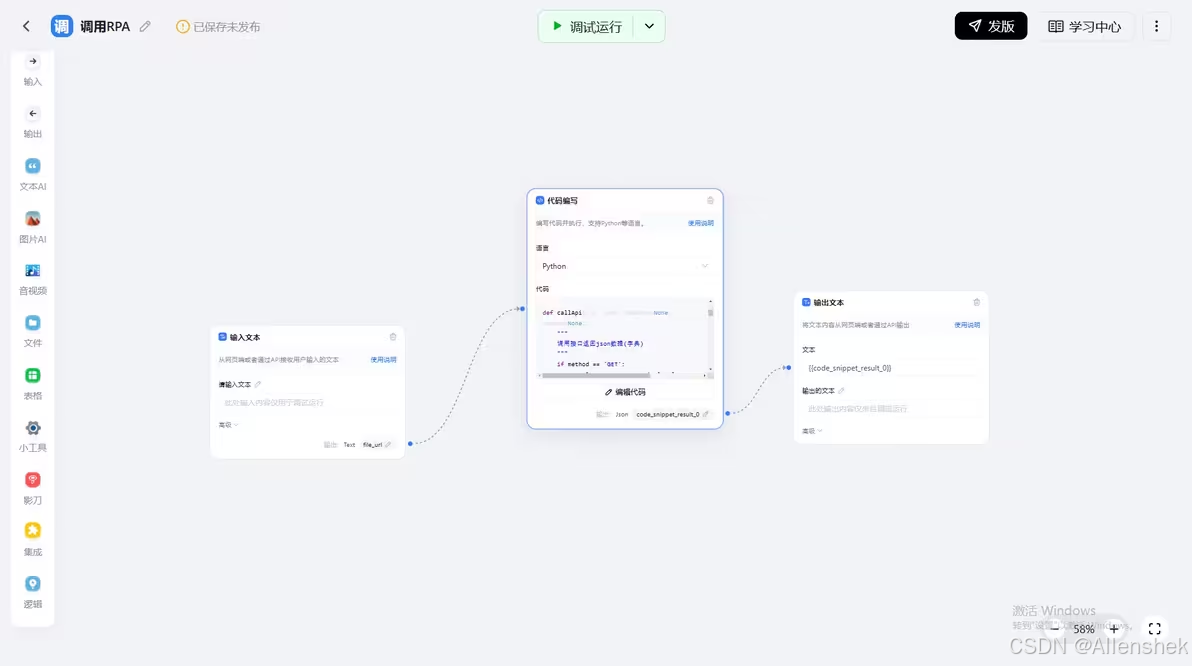Open the 音视频 sidebar category
Image resolution: width=1192 pixels, height=666 pixels.
[x=33, y=279]
